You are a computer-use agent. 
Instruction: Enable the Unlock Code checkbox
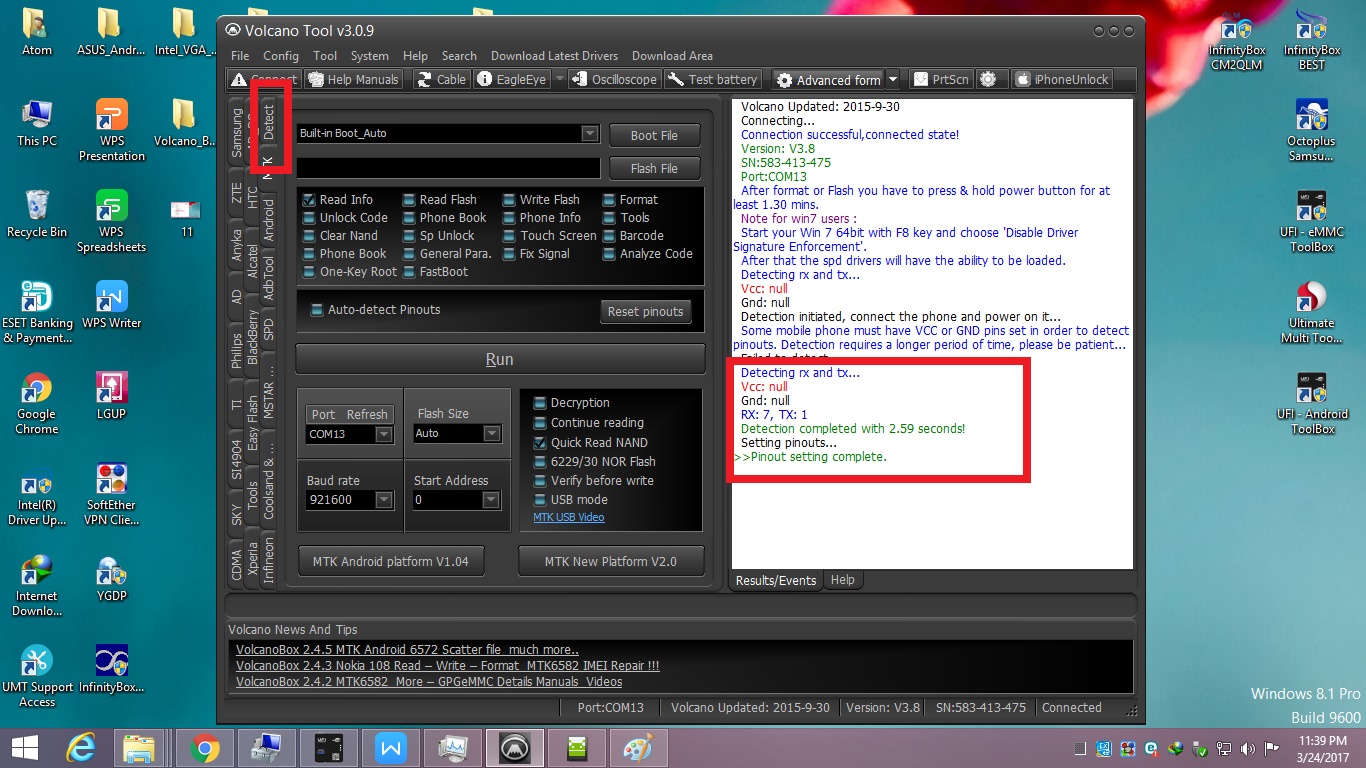coord(309,218)
